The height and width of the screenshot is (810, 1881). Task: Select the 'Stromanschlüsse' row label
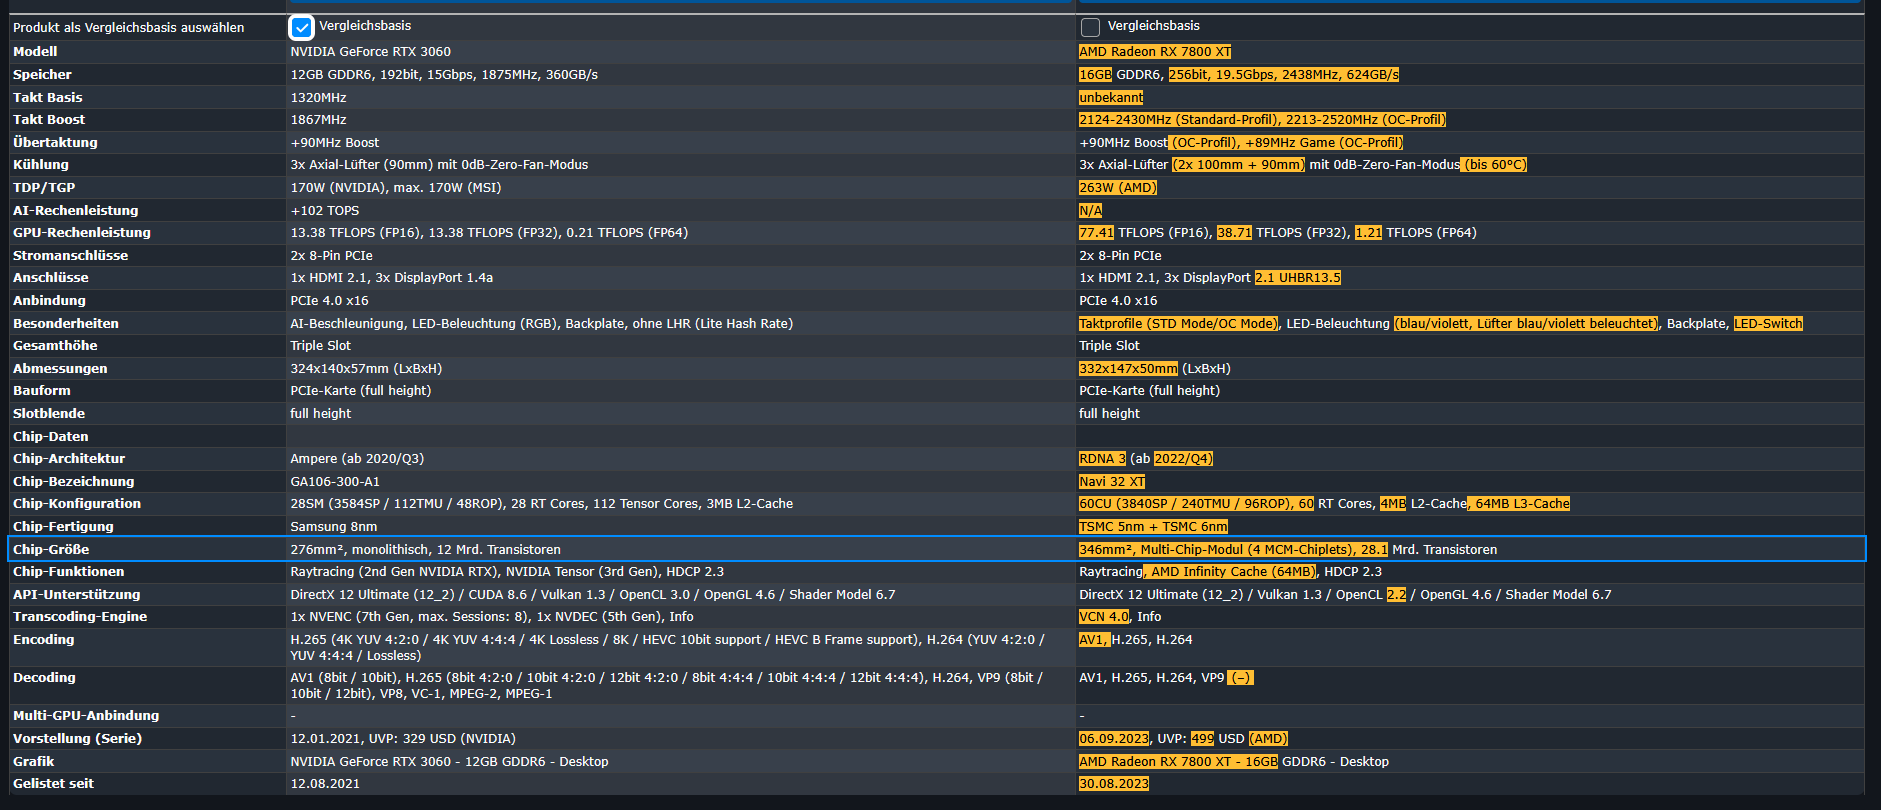[70, 256]
